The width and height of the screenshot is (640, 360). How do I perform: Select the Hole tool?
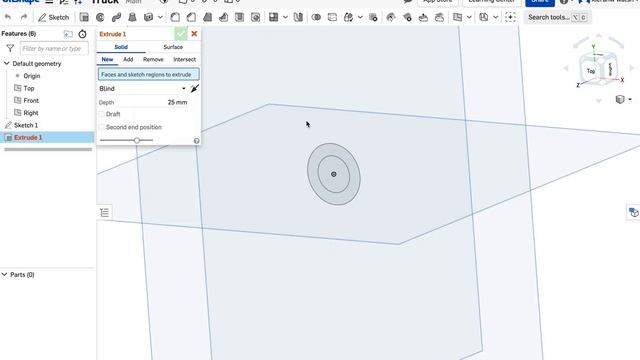click(x=256, y=17)
